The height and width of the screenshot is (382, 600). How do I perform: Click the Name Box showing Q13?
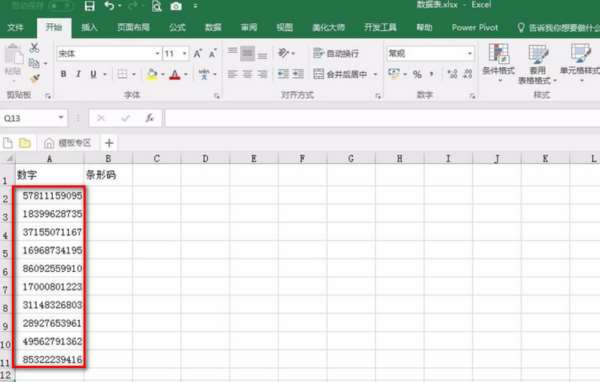(34, 118)
